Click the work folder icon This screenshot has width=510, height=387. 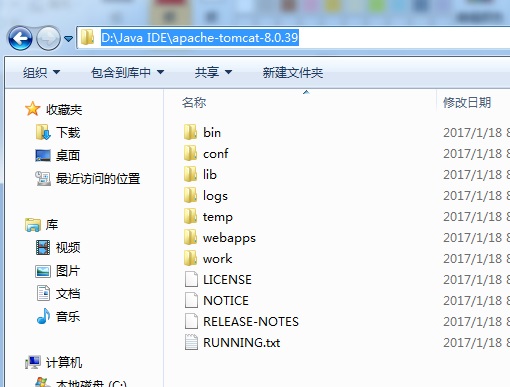click(x=191, y=258)
